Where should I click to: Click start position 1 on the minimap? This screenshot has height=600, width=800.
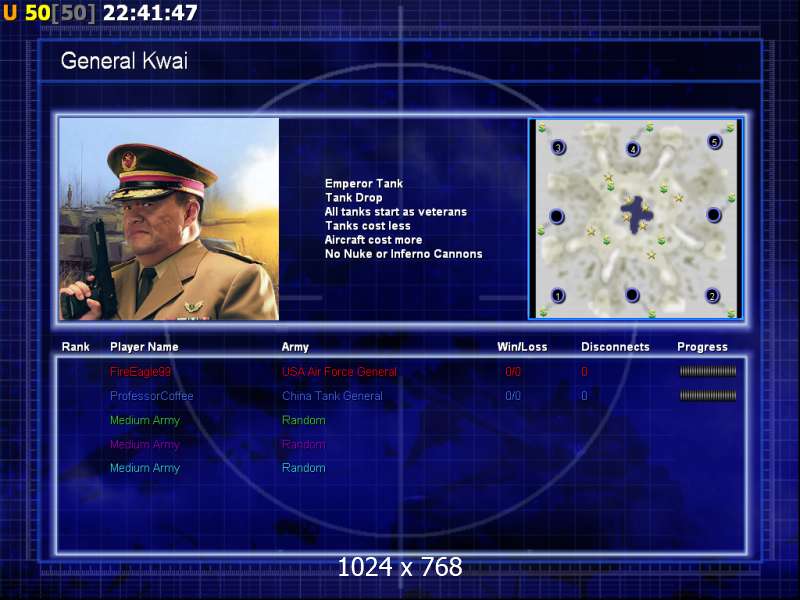coord(558,296)
